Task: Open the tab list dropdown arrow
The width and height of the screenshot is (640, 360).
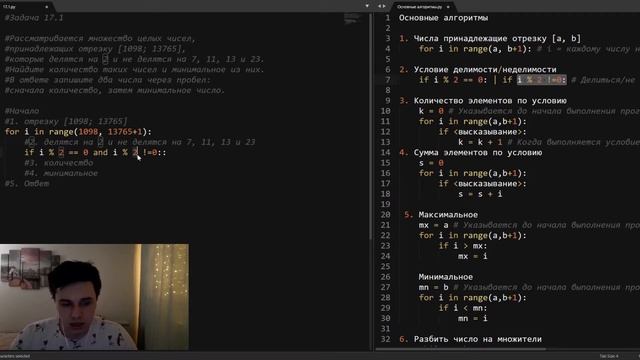Action: point(367,6)
